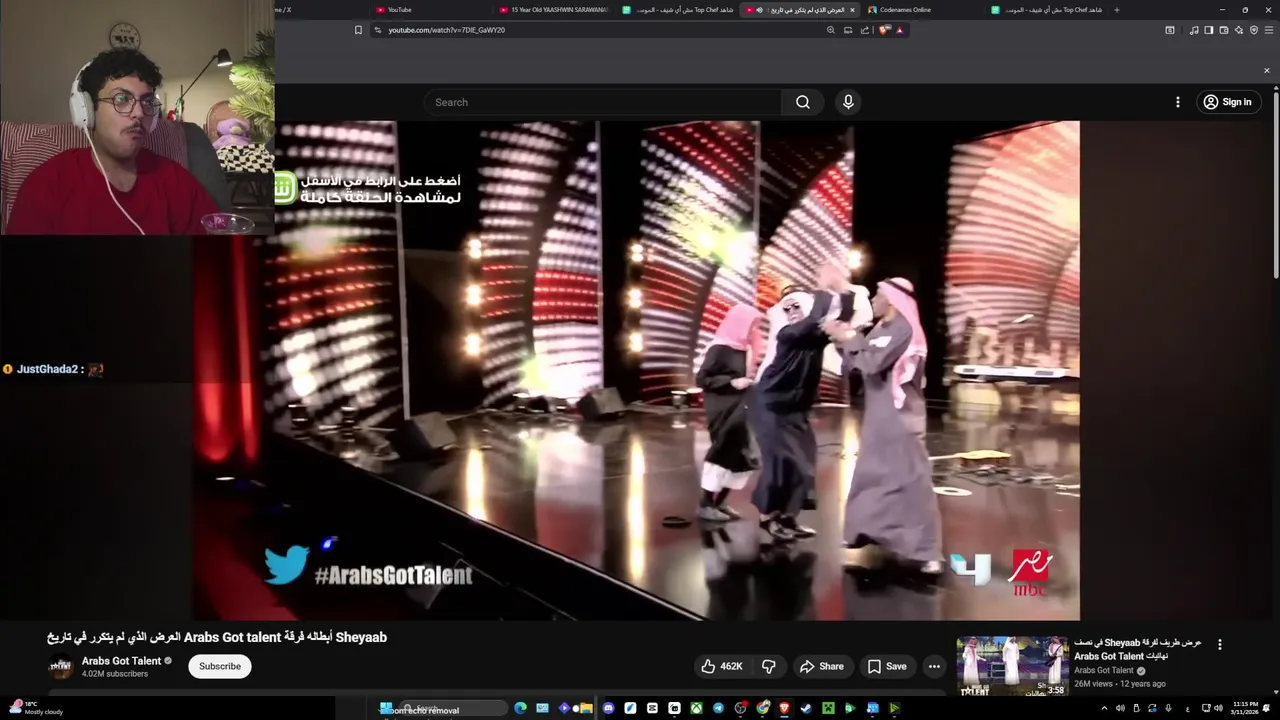Image resolution: width=1280 pixels, height=720 pixels.
Task: Open Brave browser taskbar icon
Action: 785,708
